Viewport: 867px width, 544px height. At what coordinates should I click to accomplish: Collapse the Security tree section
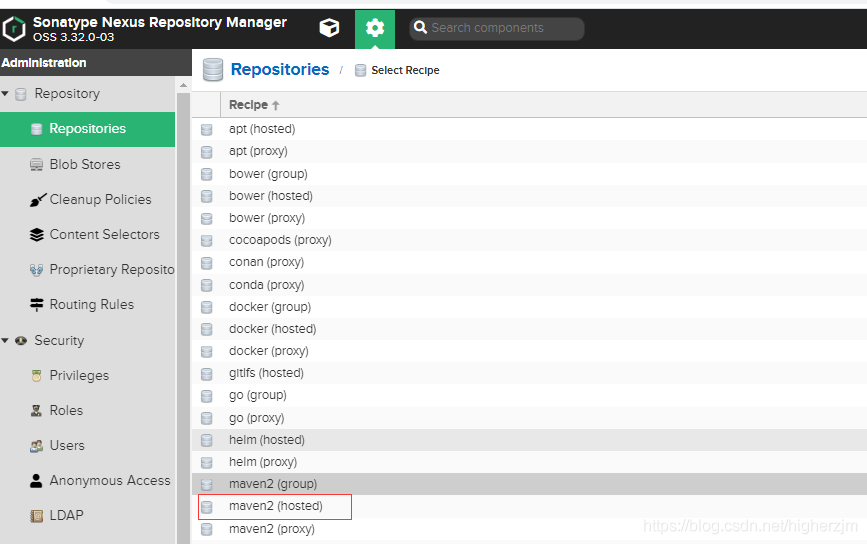point(5,341)
